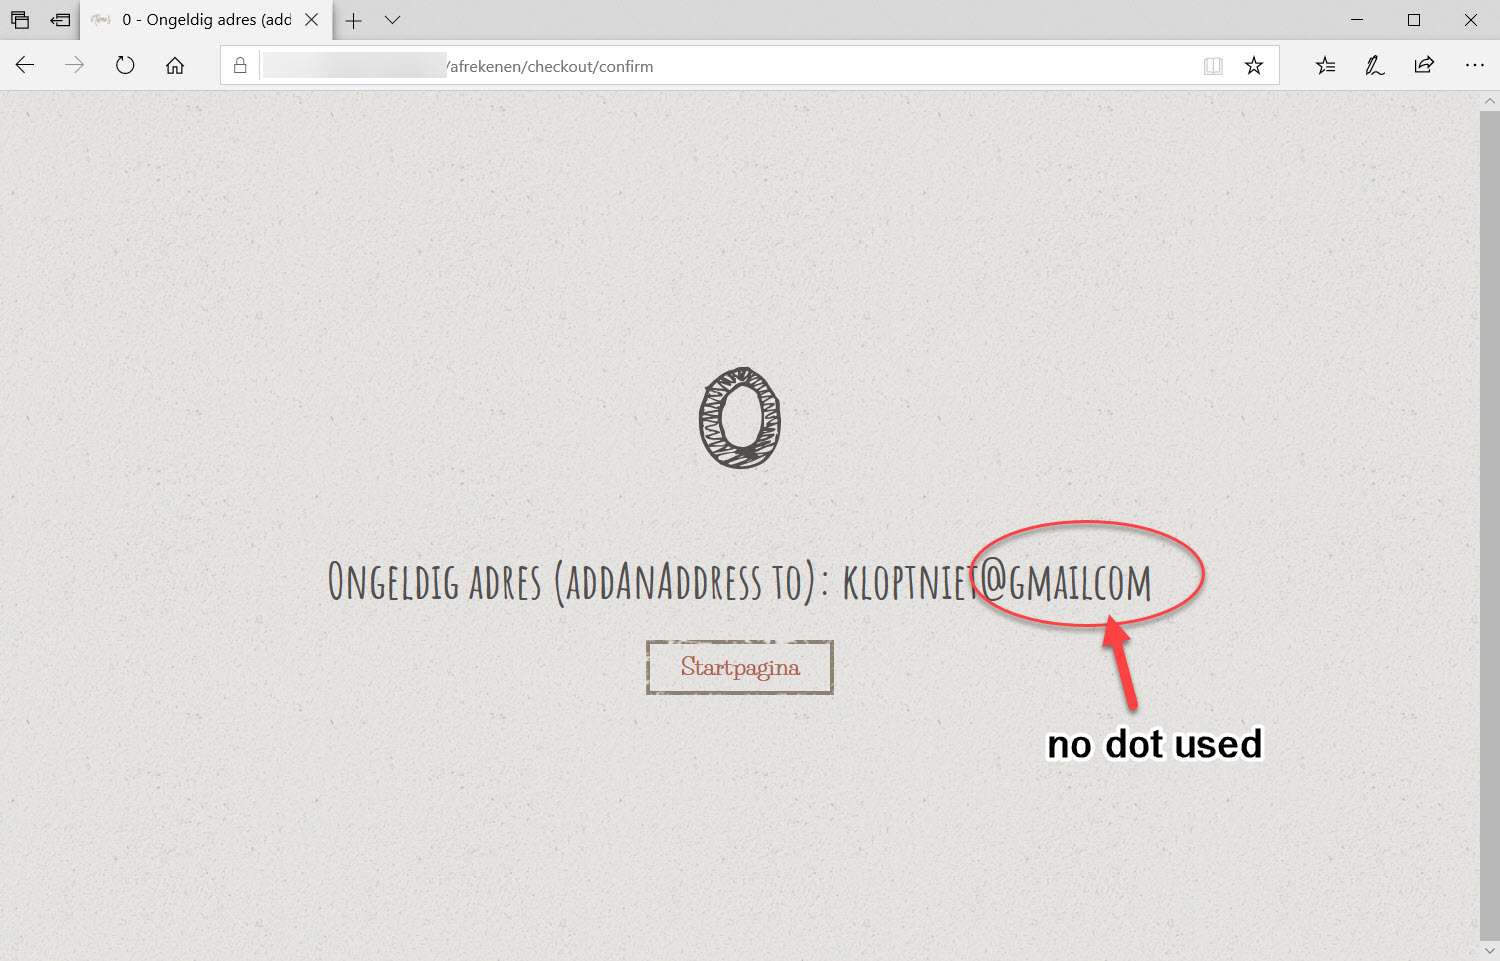Screen dimensions: 1500x961
Task: Close the browser window
Action: (1471, 20)
